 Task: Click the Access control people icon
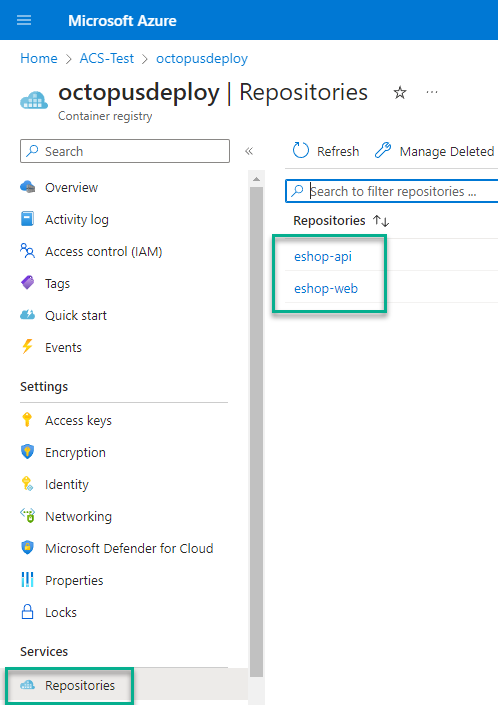pos(27,251)
